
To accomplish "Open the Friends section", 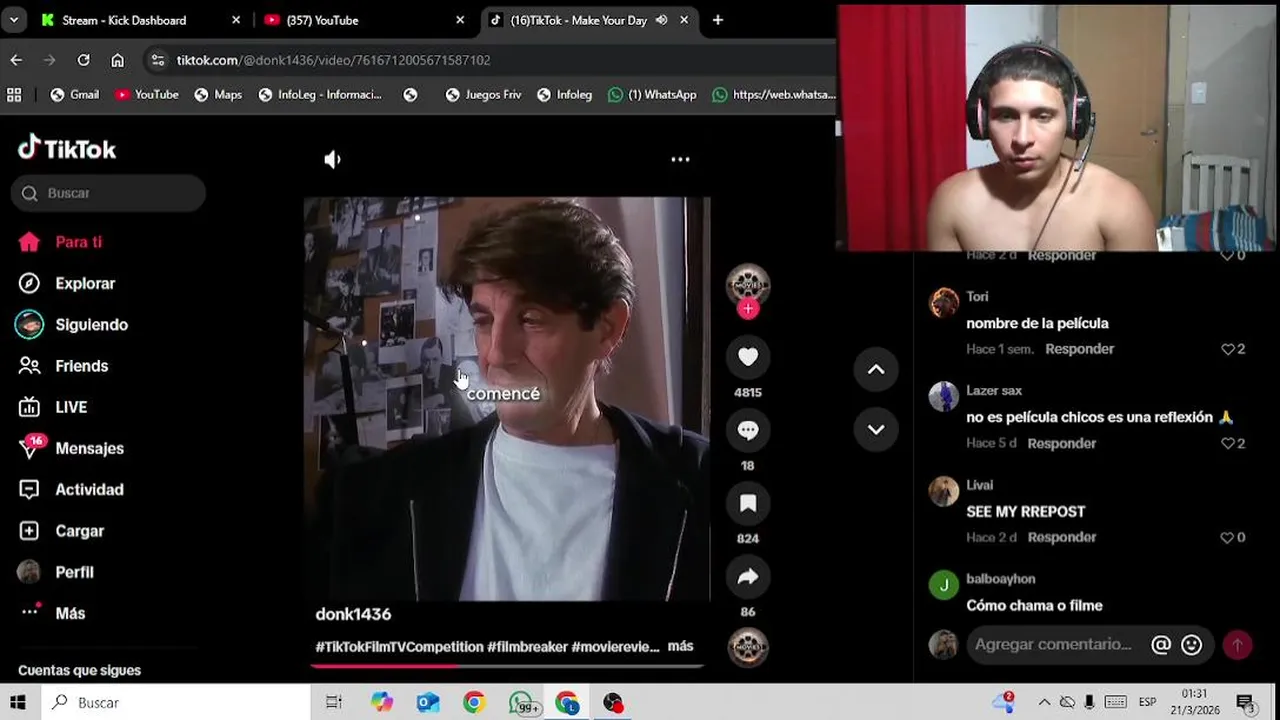I will pos(63,366).
